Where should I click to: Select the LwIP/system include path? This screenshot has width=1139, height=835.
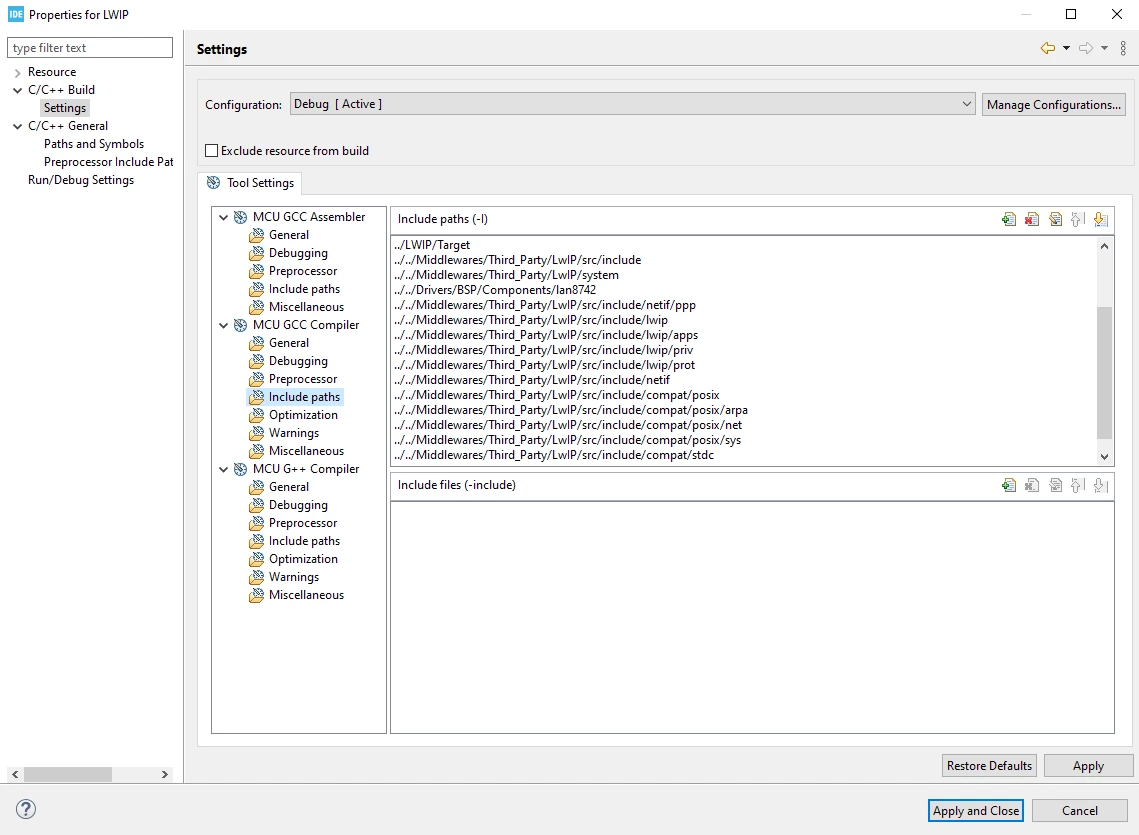pyautogui.click(x=506, y=275)
